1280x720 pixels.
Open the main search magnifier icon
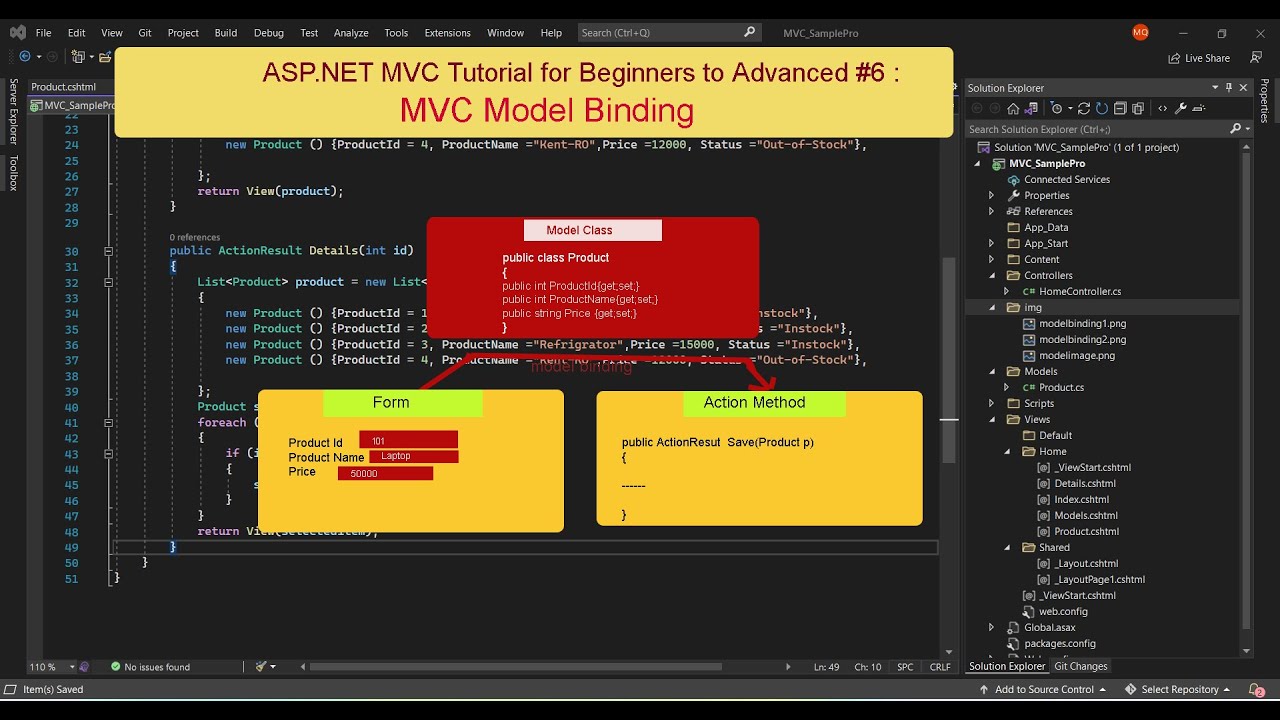750,32
